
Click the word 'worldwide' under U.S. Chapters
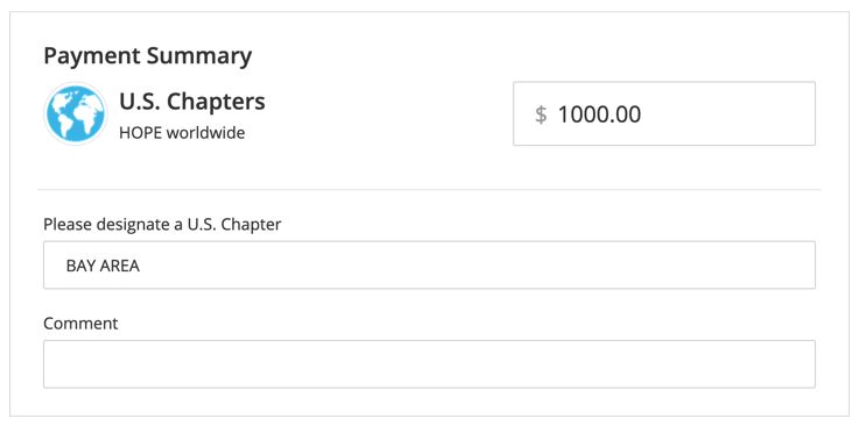[x=206, y=133]
